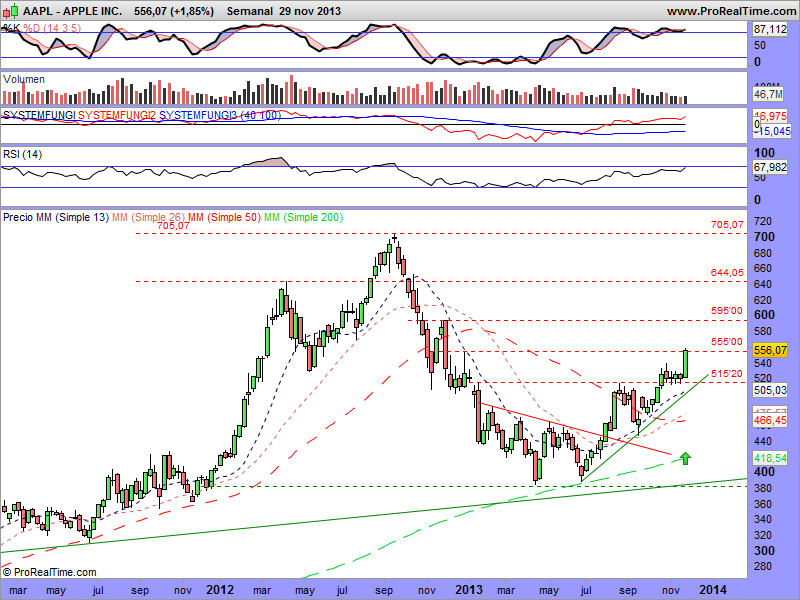This screenshot has width=800, height=600.
Task: Click the volume value "46,7M"
Action: (768, 94)
